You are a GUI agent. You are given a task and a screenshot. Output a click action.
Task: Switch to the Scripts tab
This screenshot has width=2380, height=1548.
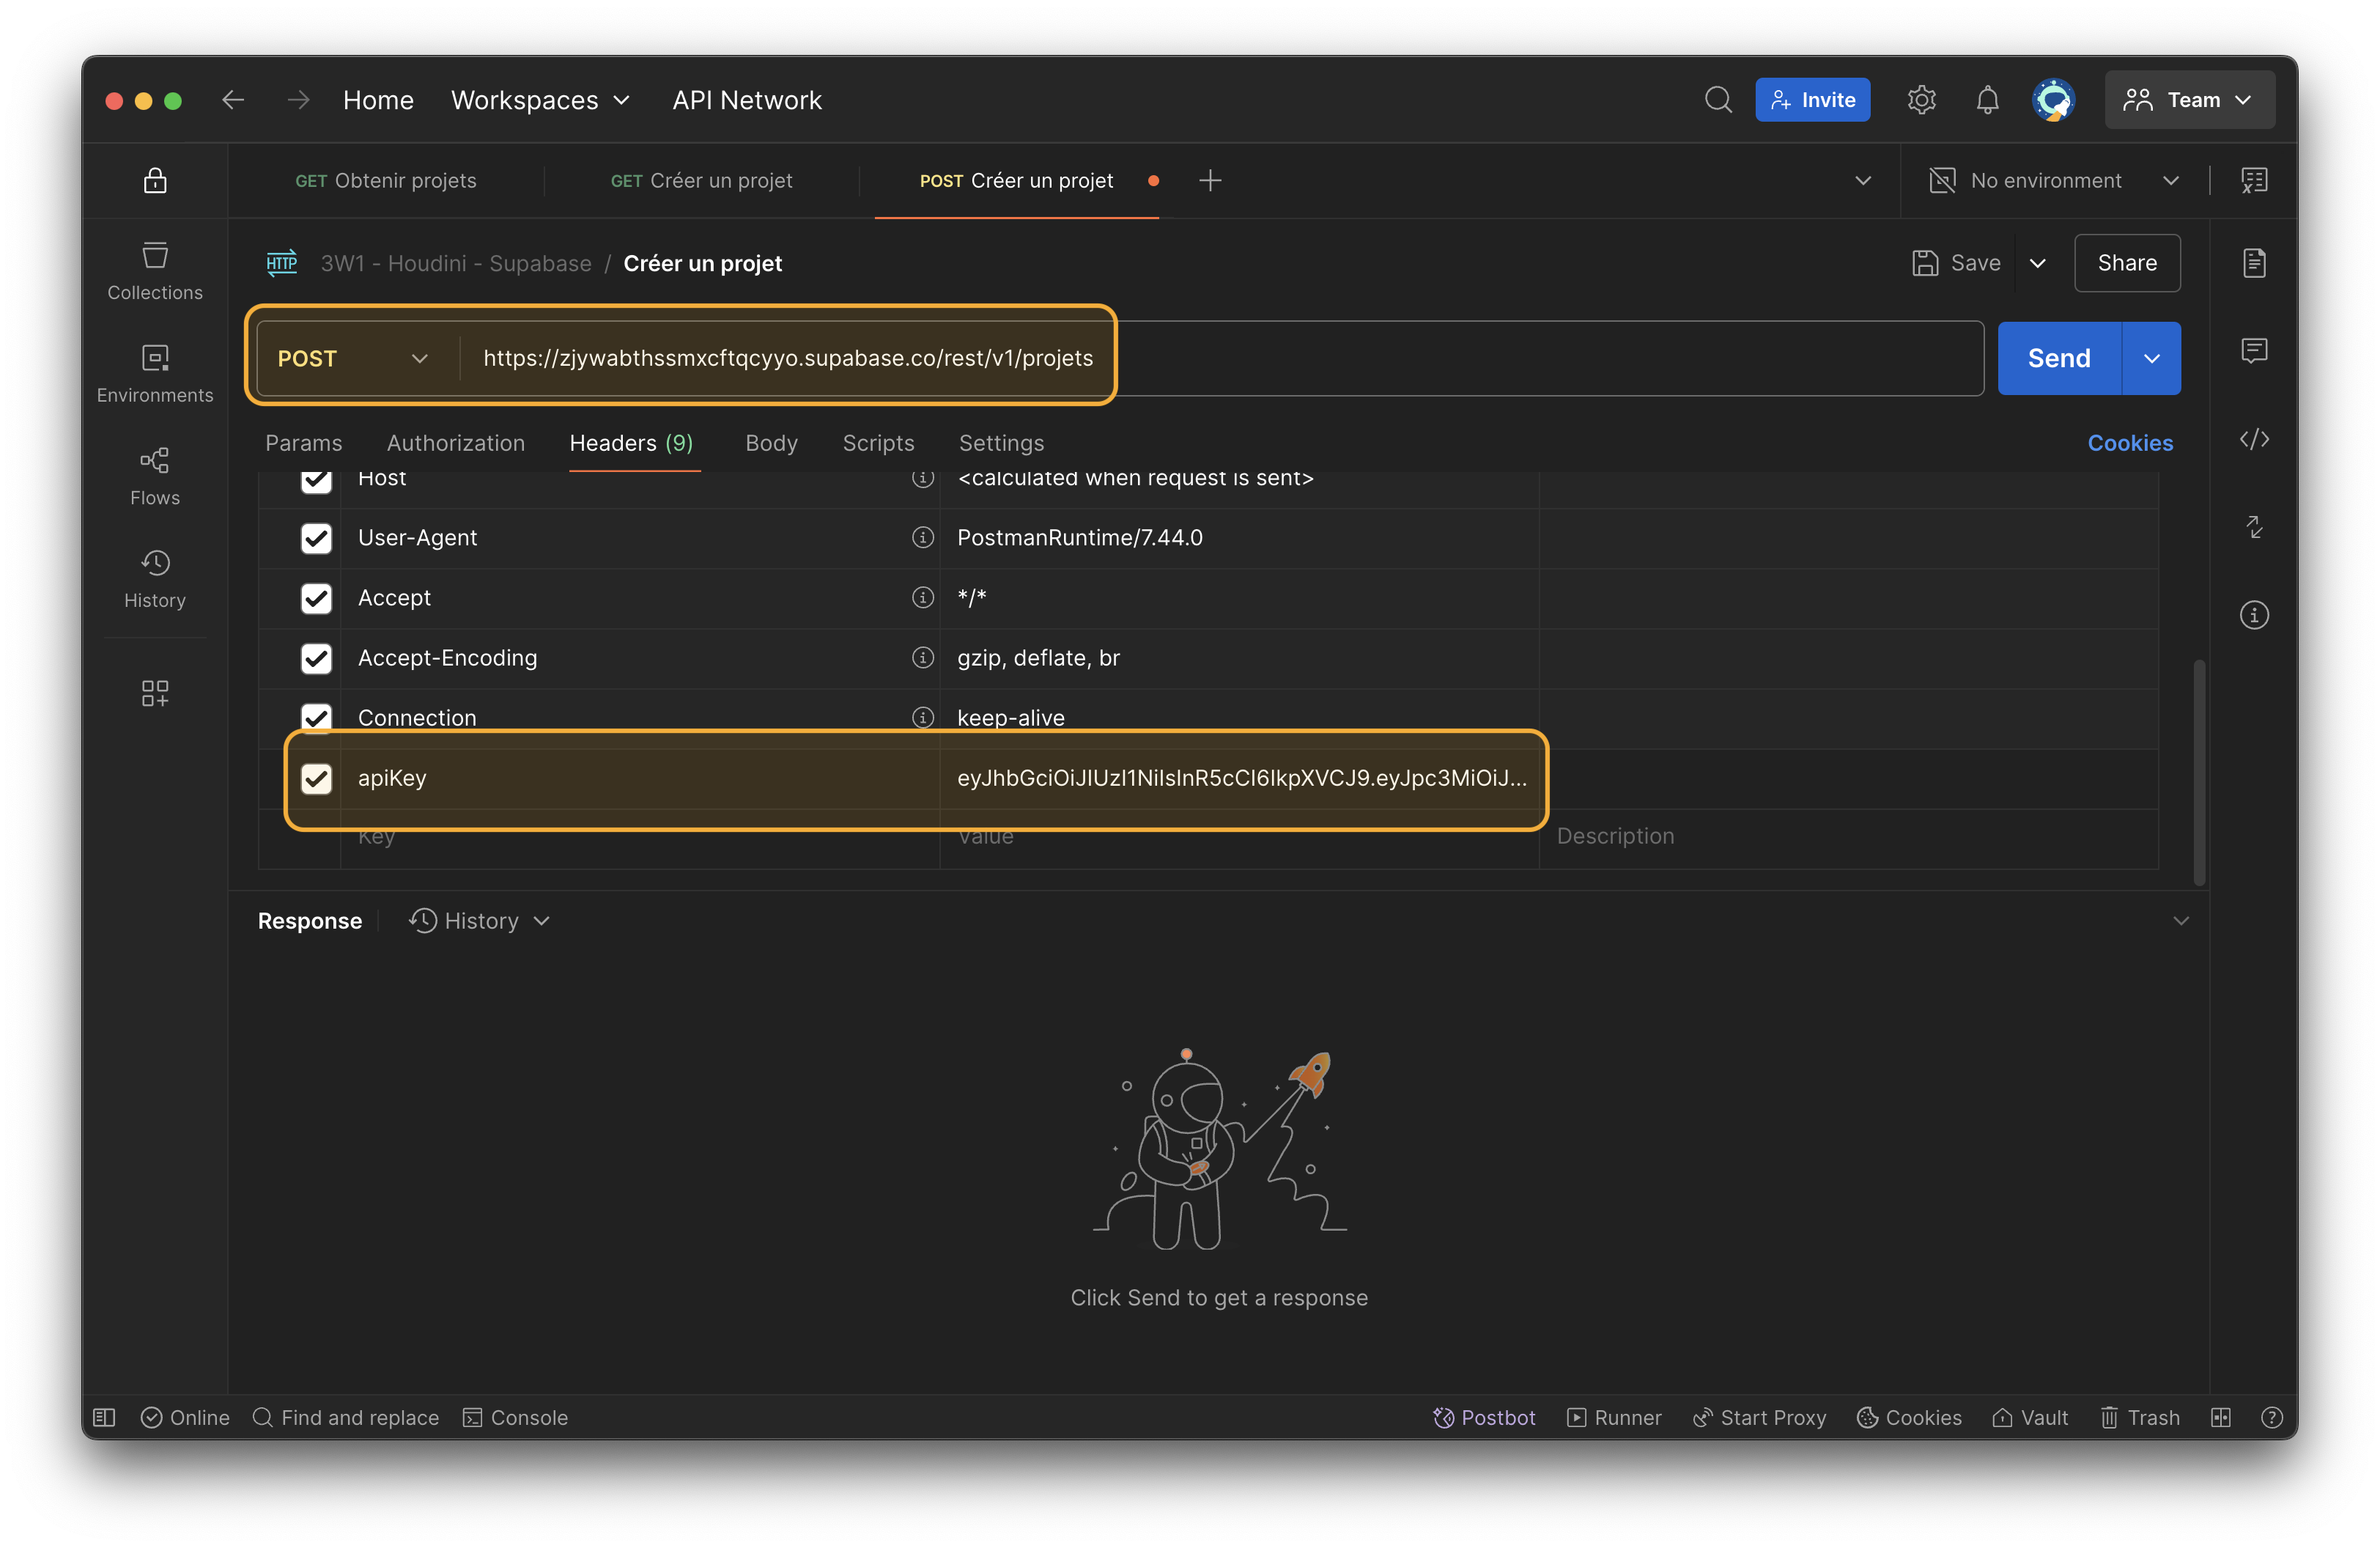point(878,443)
